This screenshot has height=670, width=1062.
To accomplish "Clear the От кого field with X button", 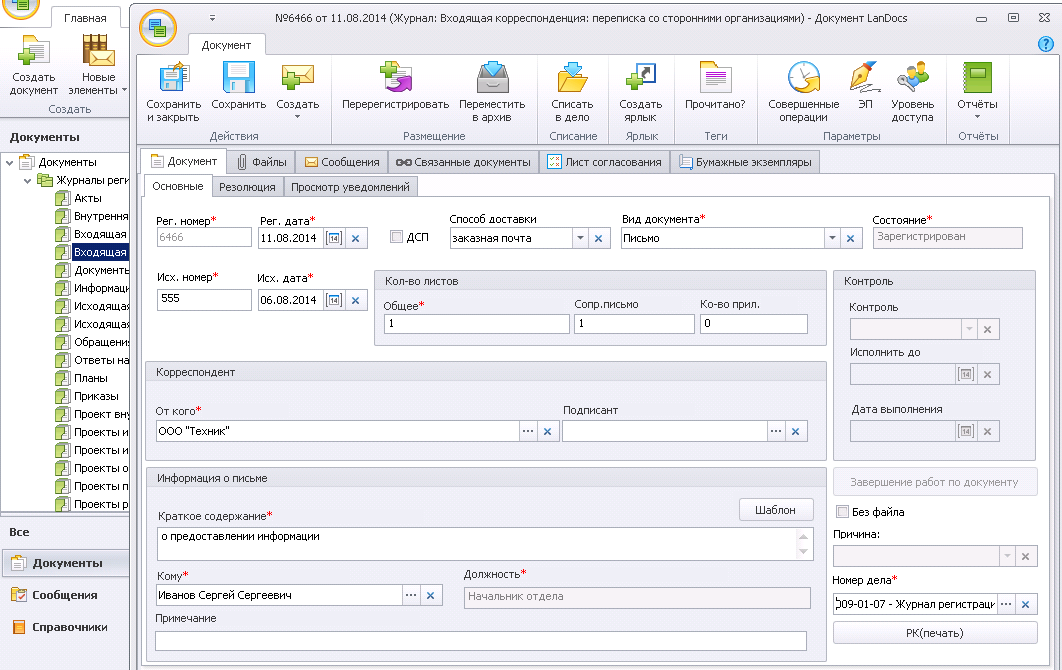I will 547,431.
